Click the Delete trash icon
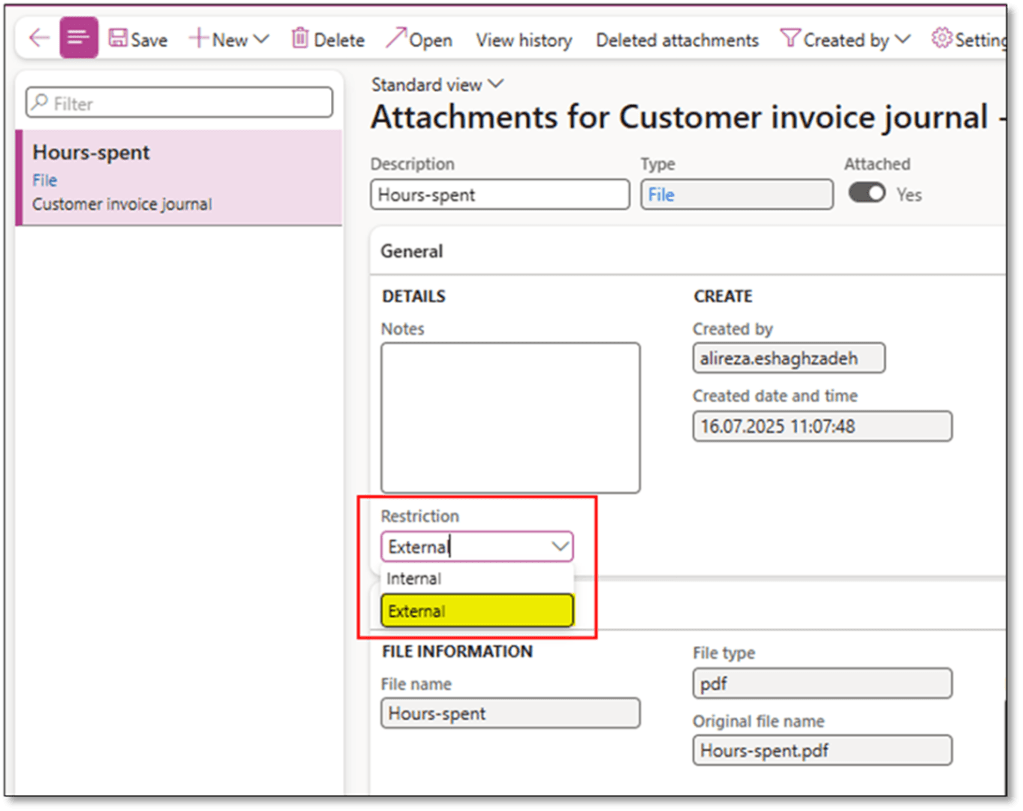The width and height of the screenshot is (1023, 811). (300, 39)
